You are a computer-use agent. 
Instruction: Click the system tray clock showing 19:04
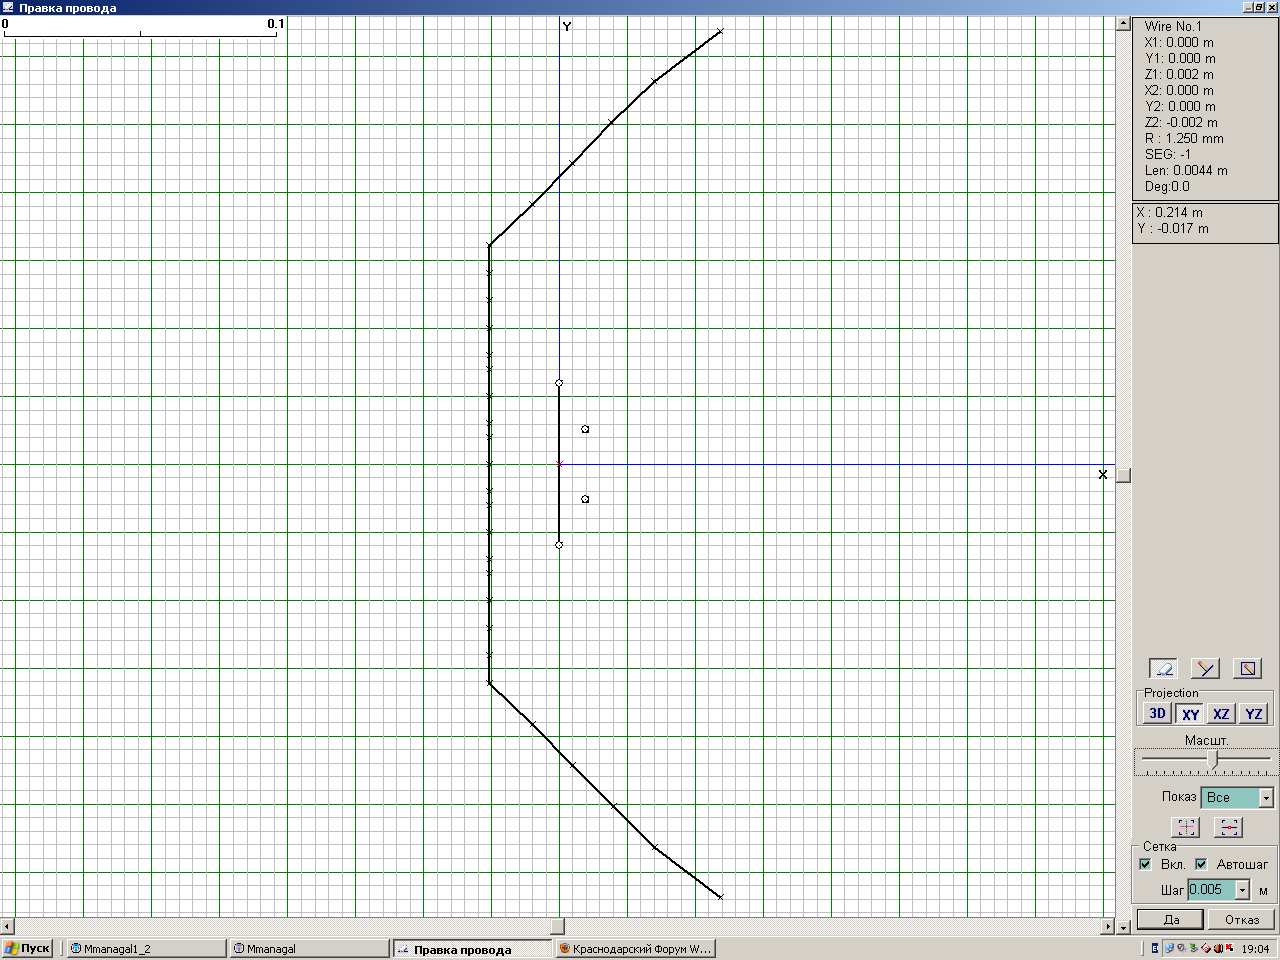(1255, 948)
